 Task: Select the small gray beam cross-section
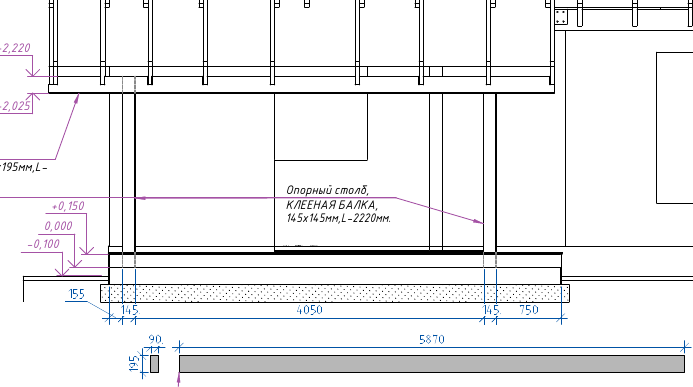pyautogui.click(x=154, y=364)
